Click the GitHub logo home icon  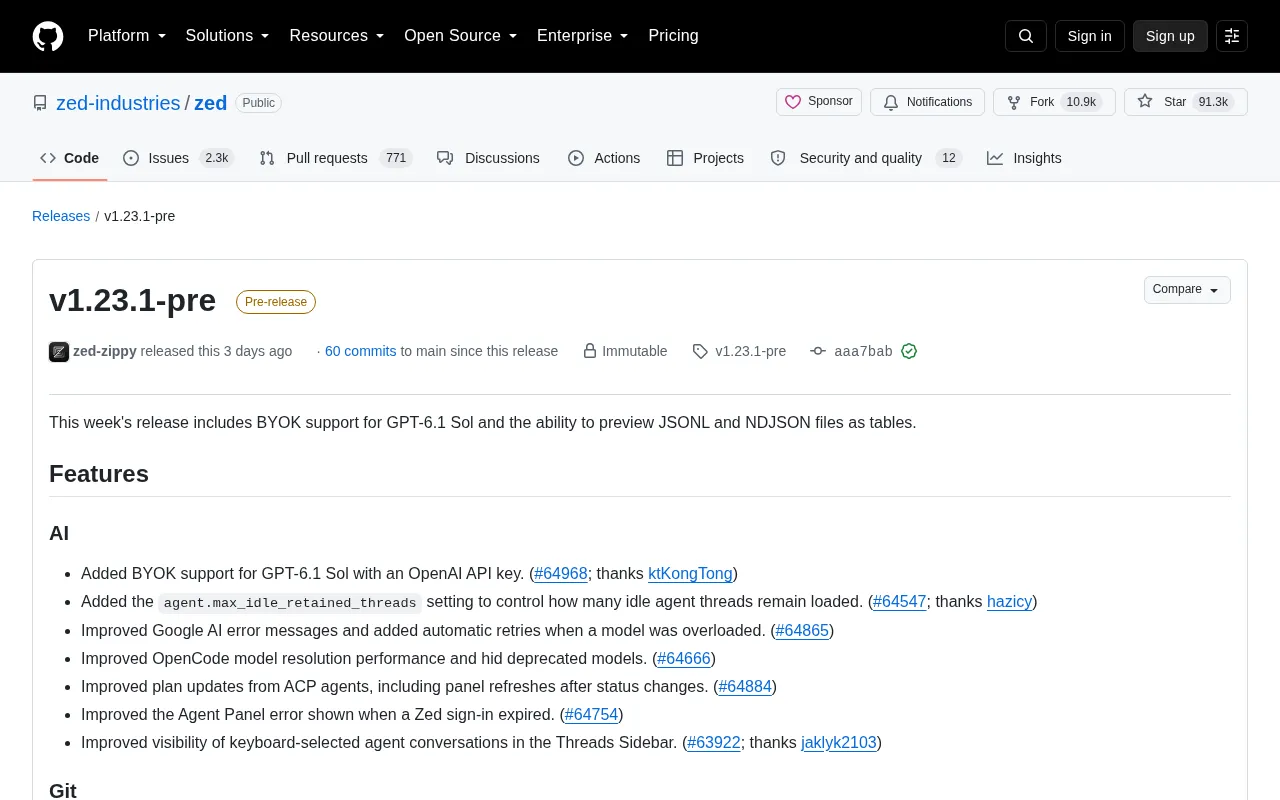(48, 36)
